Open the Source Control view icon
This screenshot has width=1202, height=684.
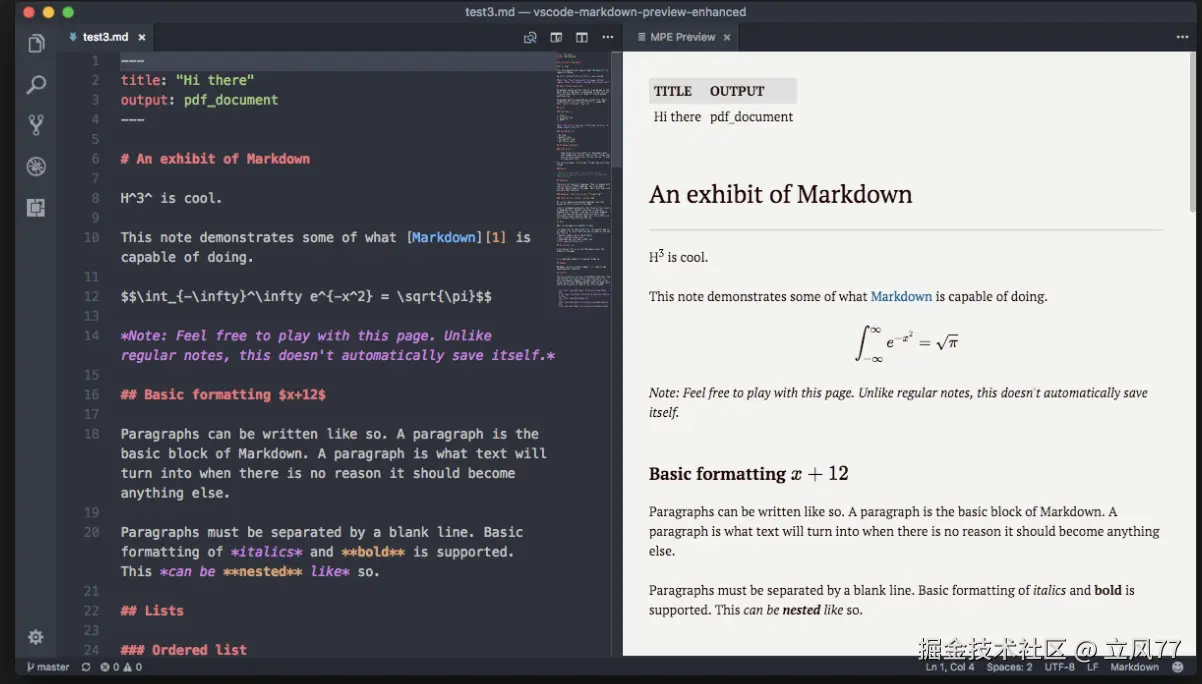[36, 125]
